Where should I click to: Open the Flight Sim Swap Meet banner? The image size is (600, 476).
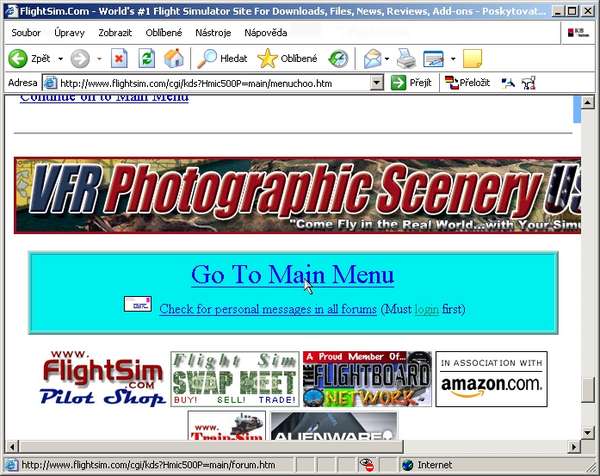[x=235, y=379]
